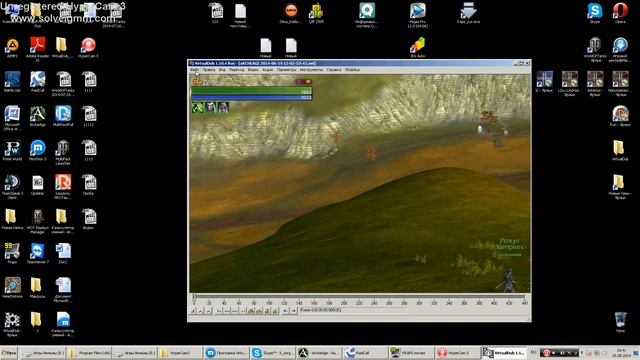The height and width of the screenshot is (360, 640).
Task: Open the Вид menu in VirtualDub
Action: (x=222, y=70)
